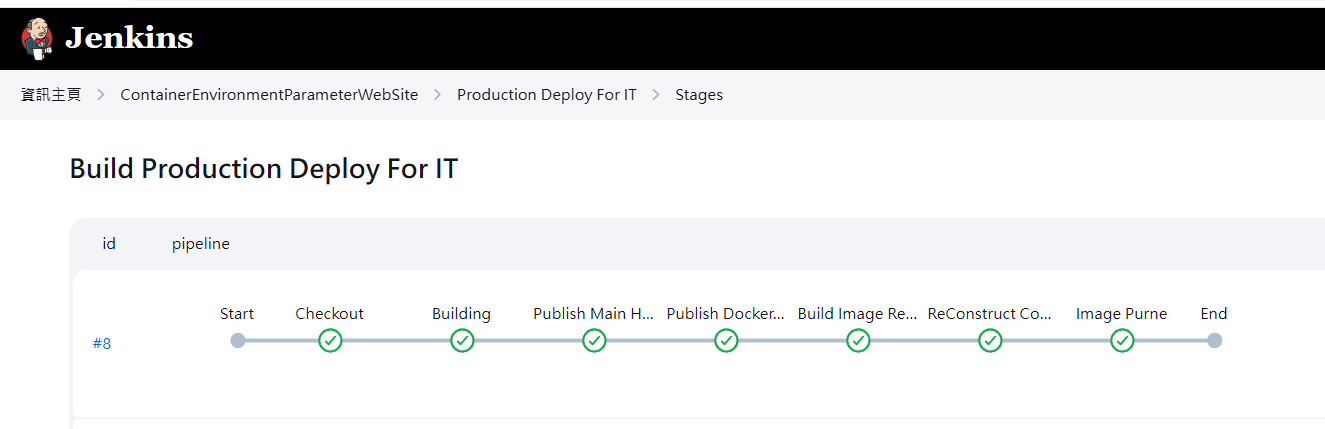Screen dimensions: 1325x429
Task: Click the Stages breadcrumb item
Action: (699, 95)
